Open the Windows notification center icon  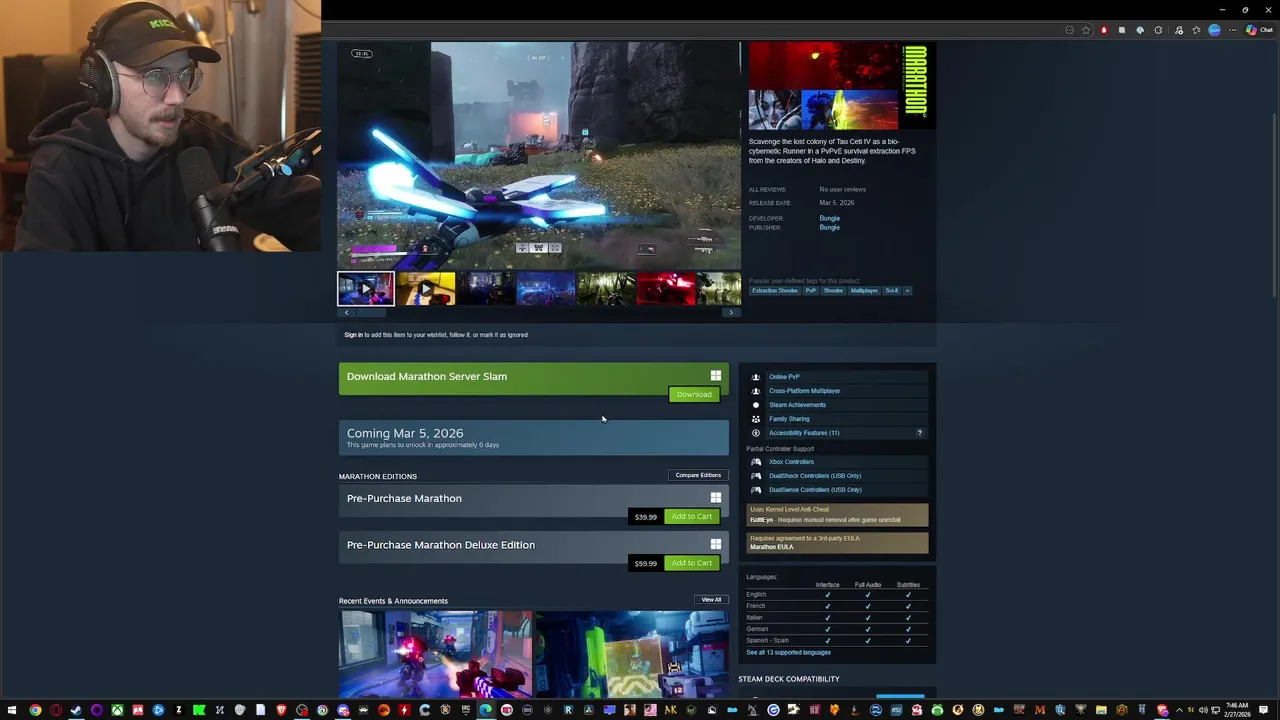point(1263,710)
